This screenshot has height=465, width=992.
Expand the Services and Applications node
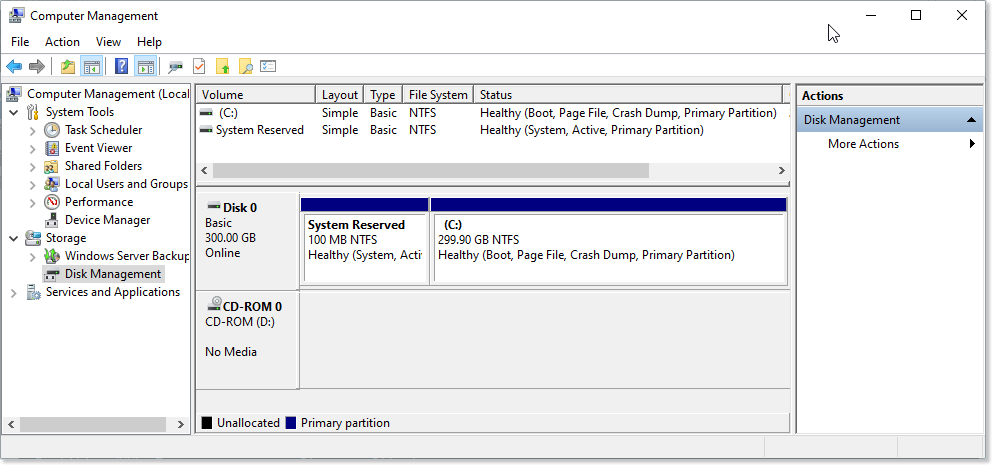coord(14,292)
